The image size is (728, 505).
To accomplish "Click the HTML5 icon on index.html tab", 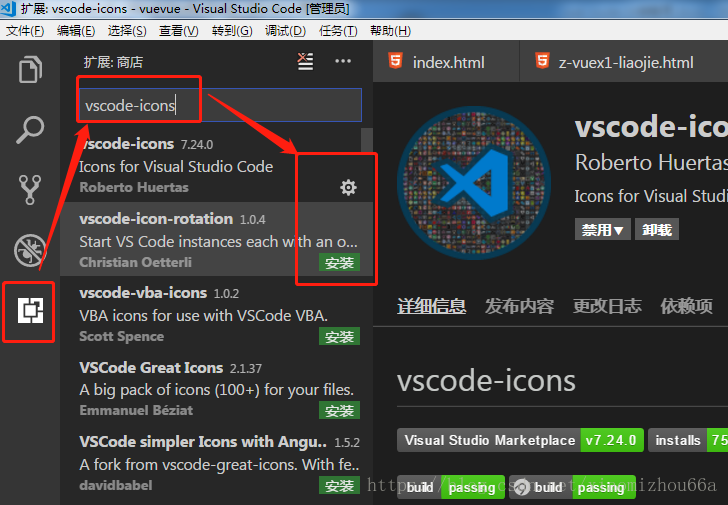I will point(395,61).
